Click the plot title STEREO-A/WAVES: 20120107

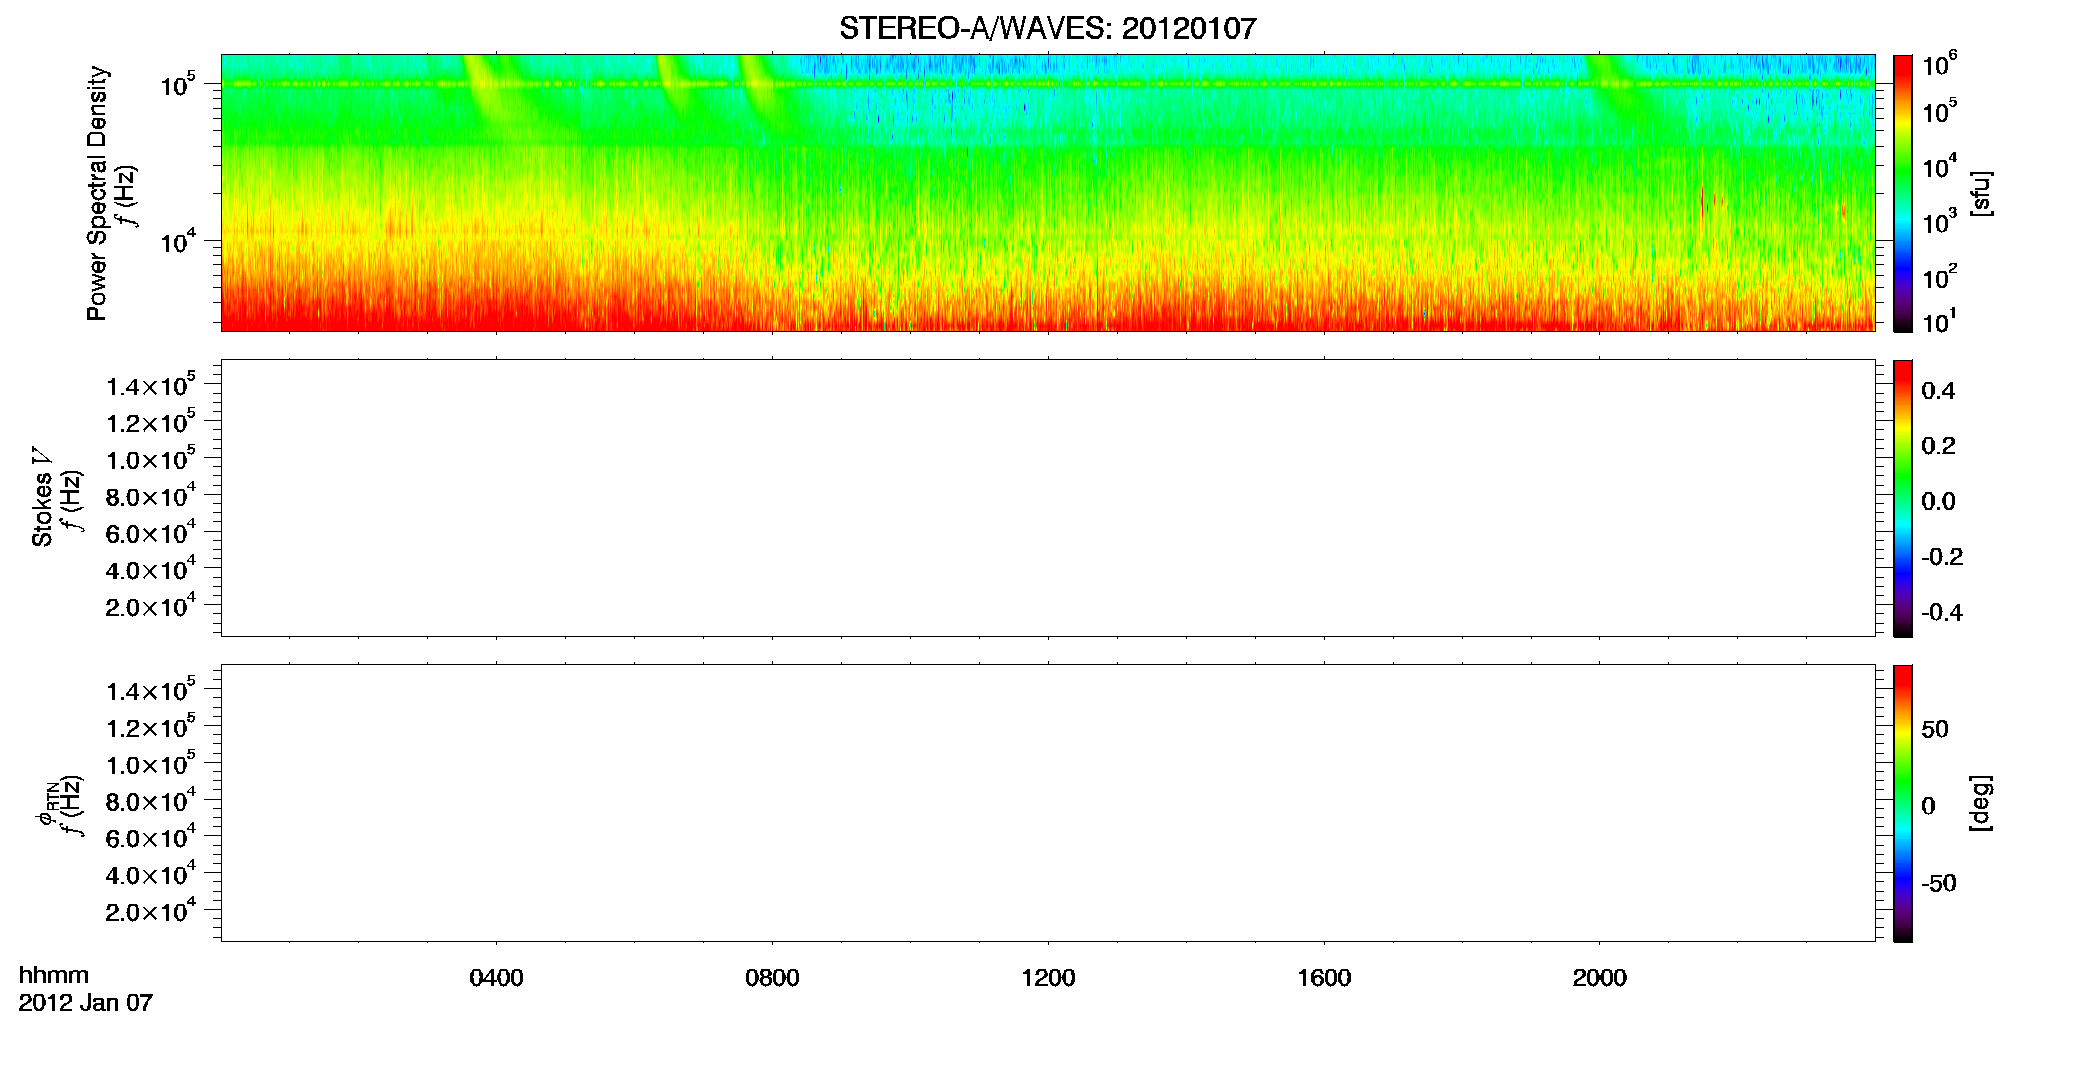click(x=1047, y=28)
